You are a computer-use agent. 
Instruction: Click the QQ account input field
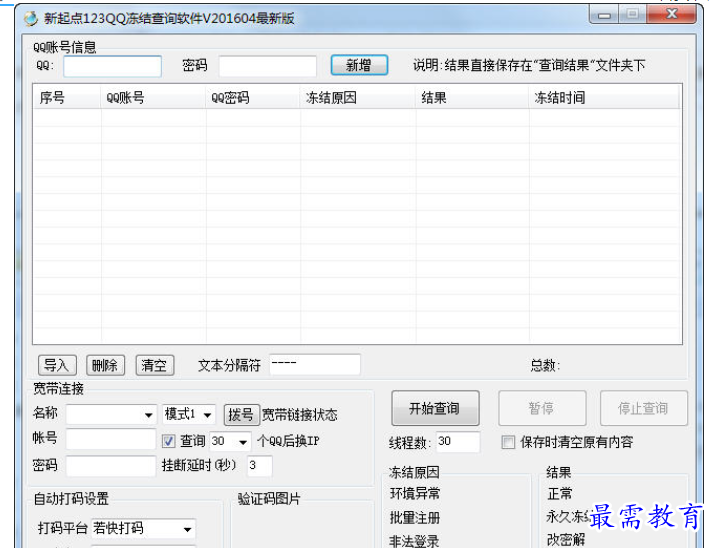pos(112,66)
